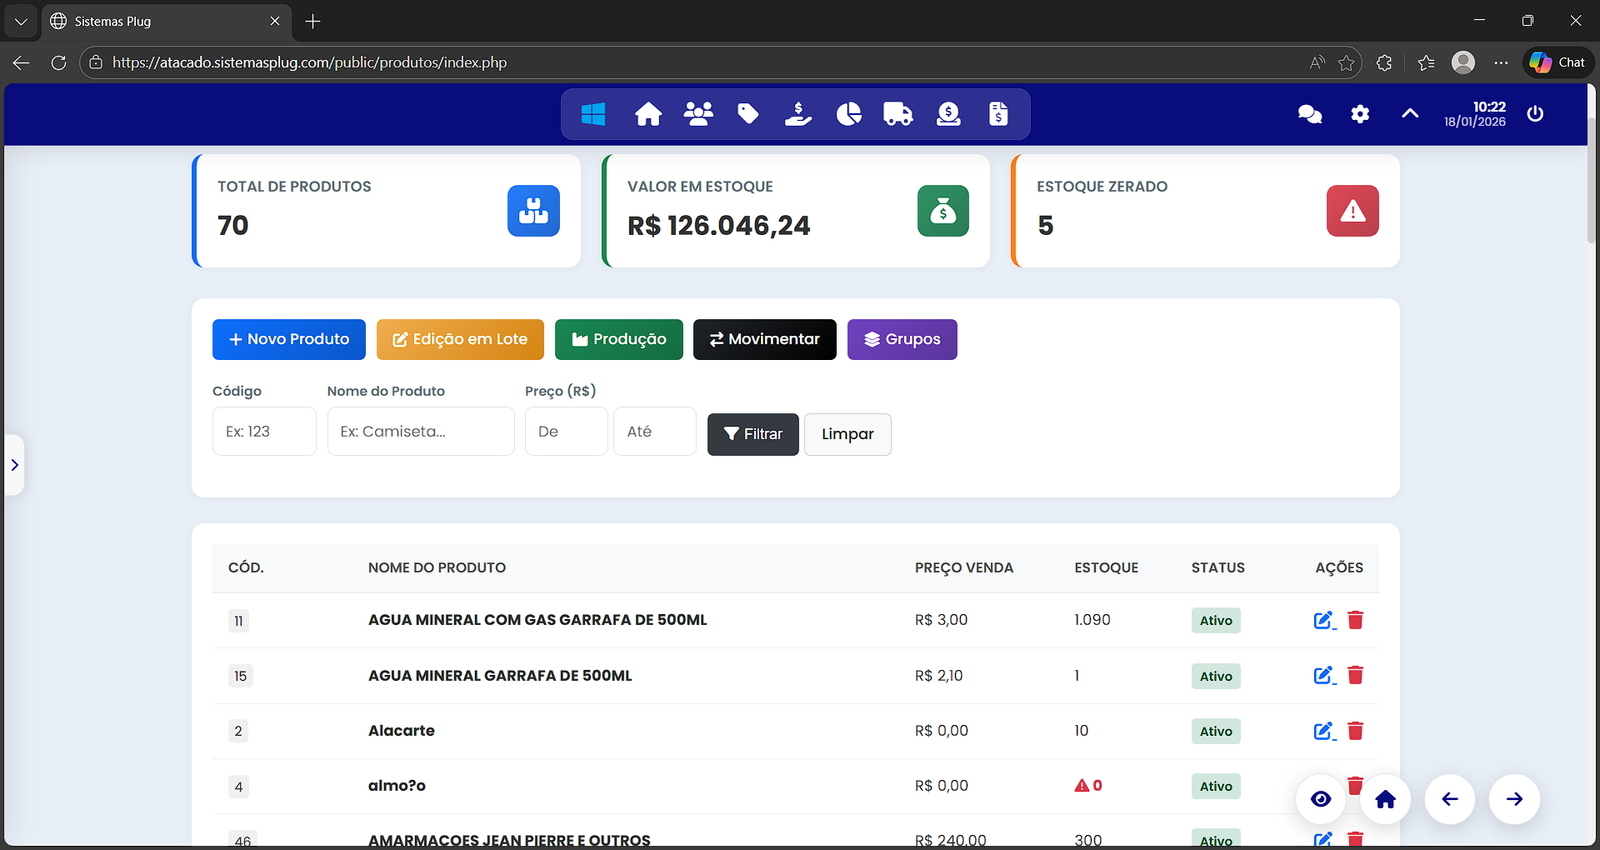The height and width of the screenshot is (850, 1600).
Task: Open the chat bubbles icon in header
Action: point(1309,115)
